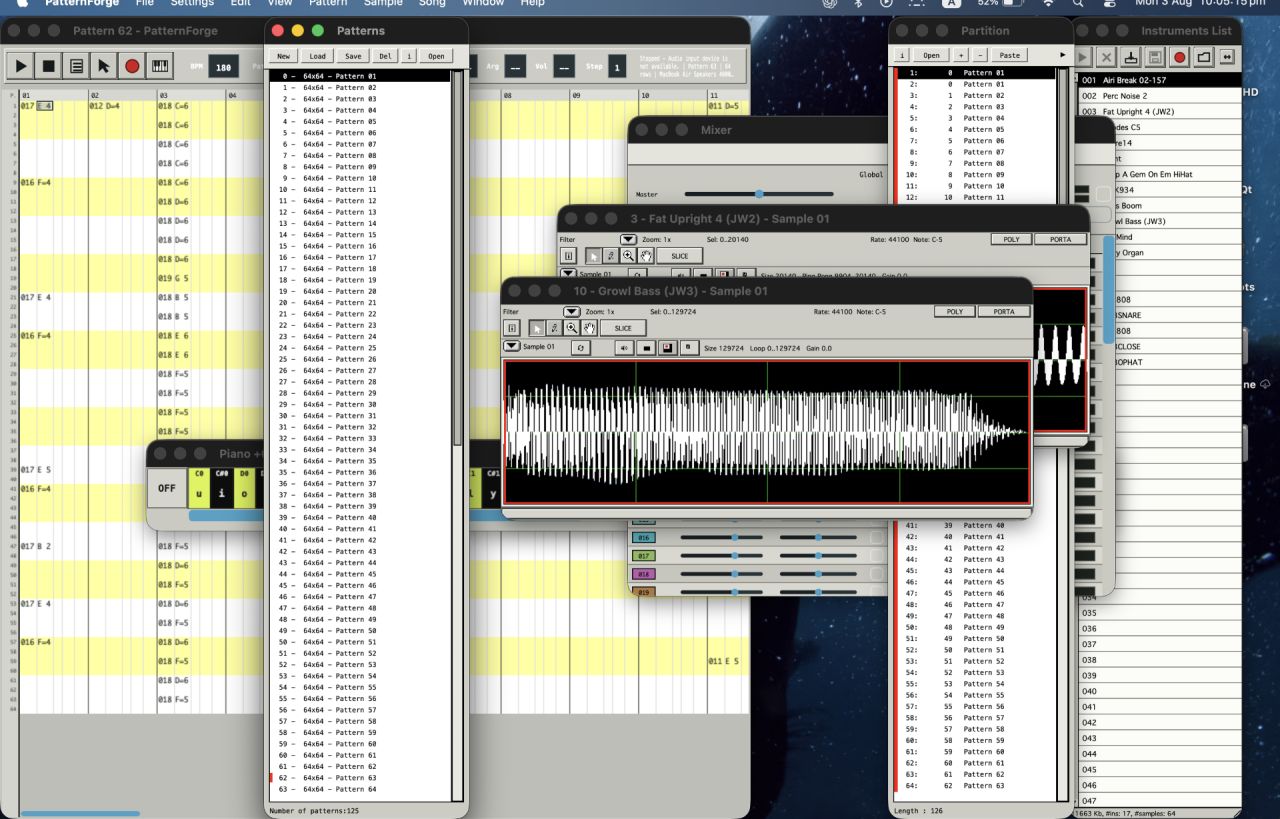
Task: Select the hand pan tool in Growl Bass editor
Action: [x=588, y=328]
